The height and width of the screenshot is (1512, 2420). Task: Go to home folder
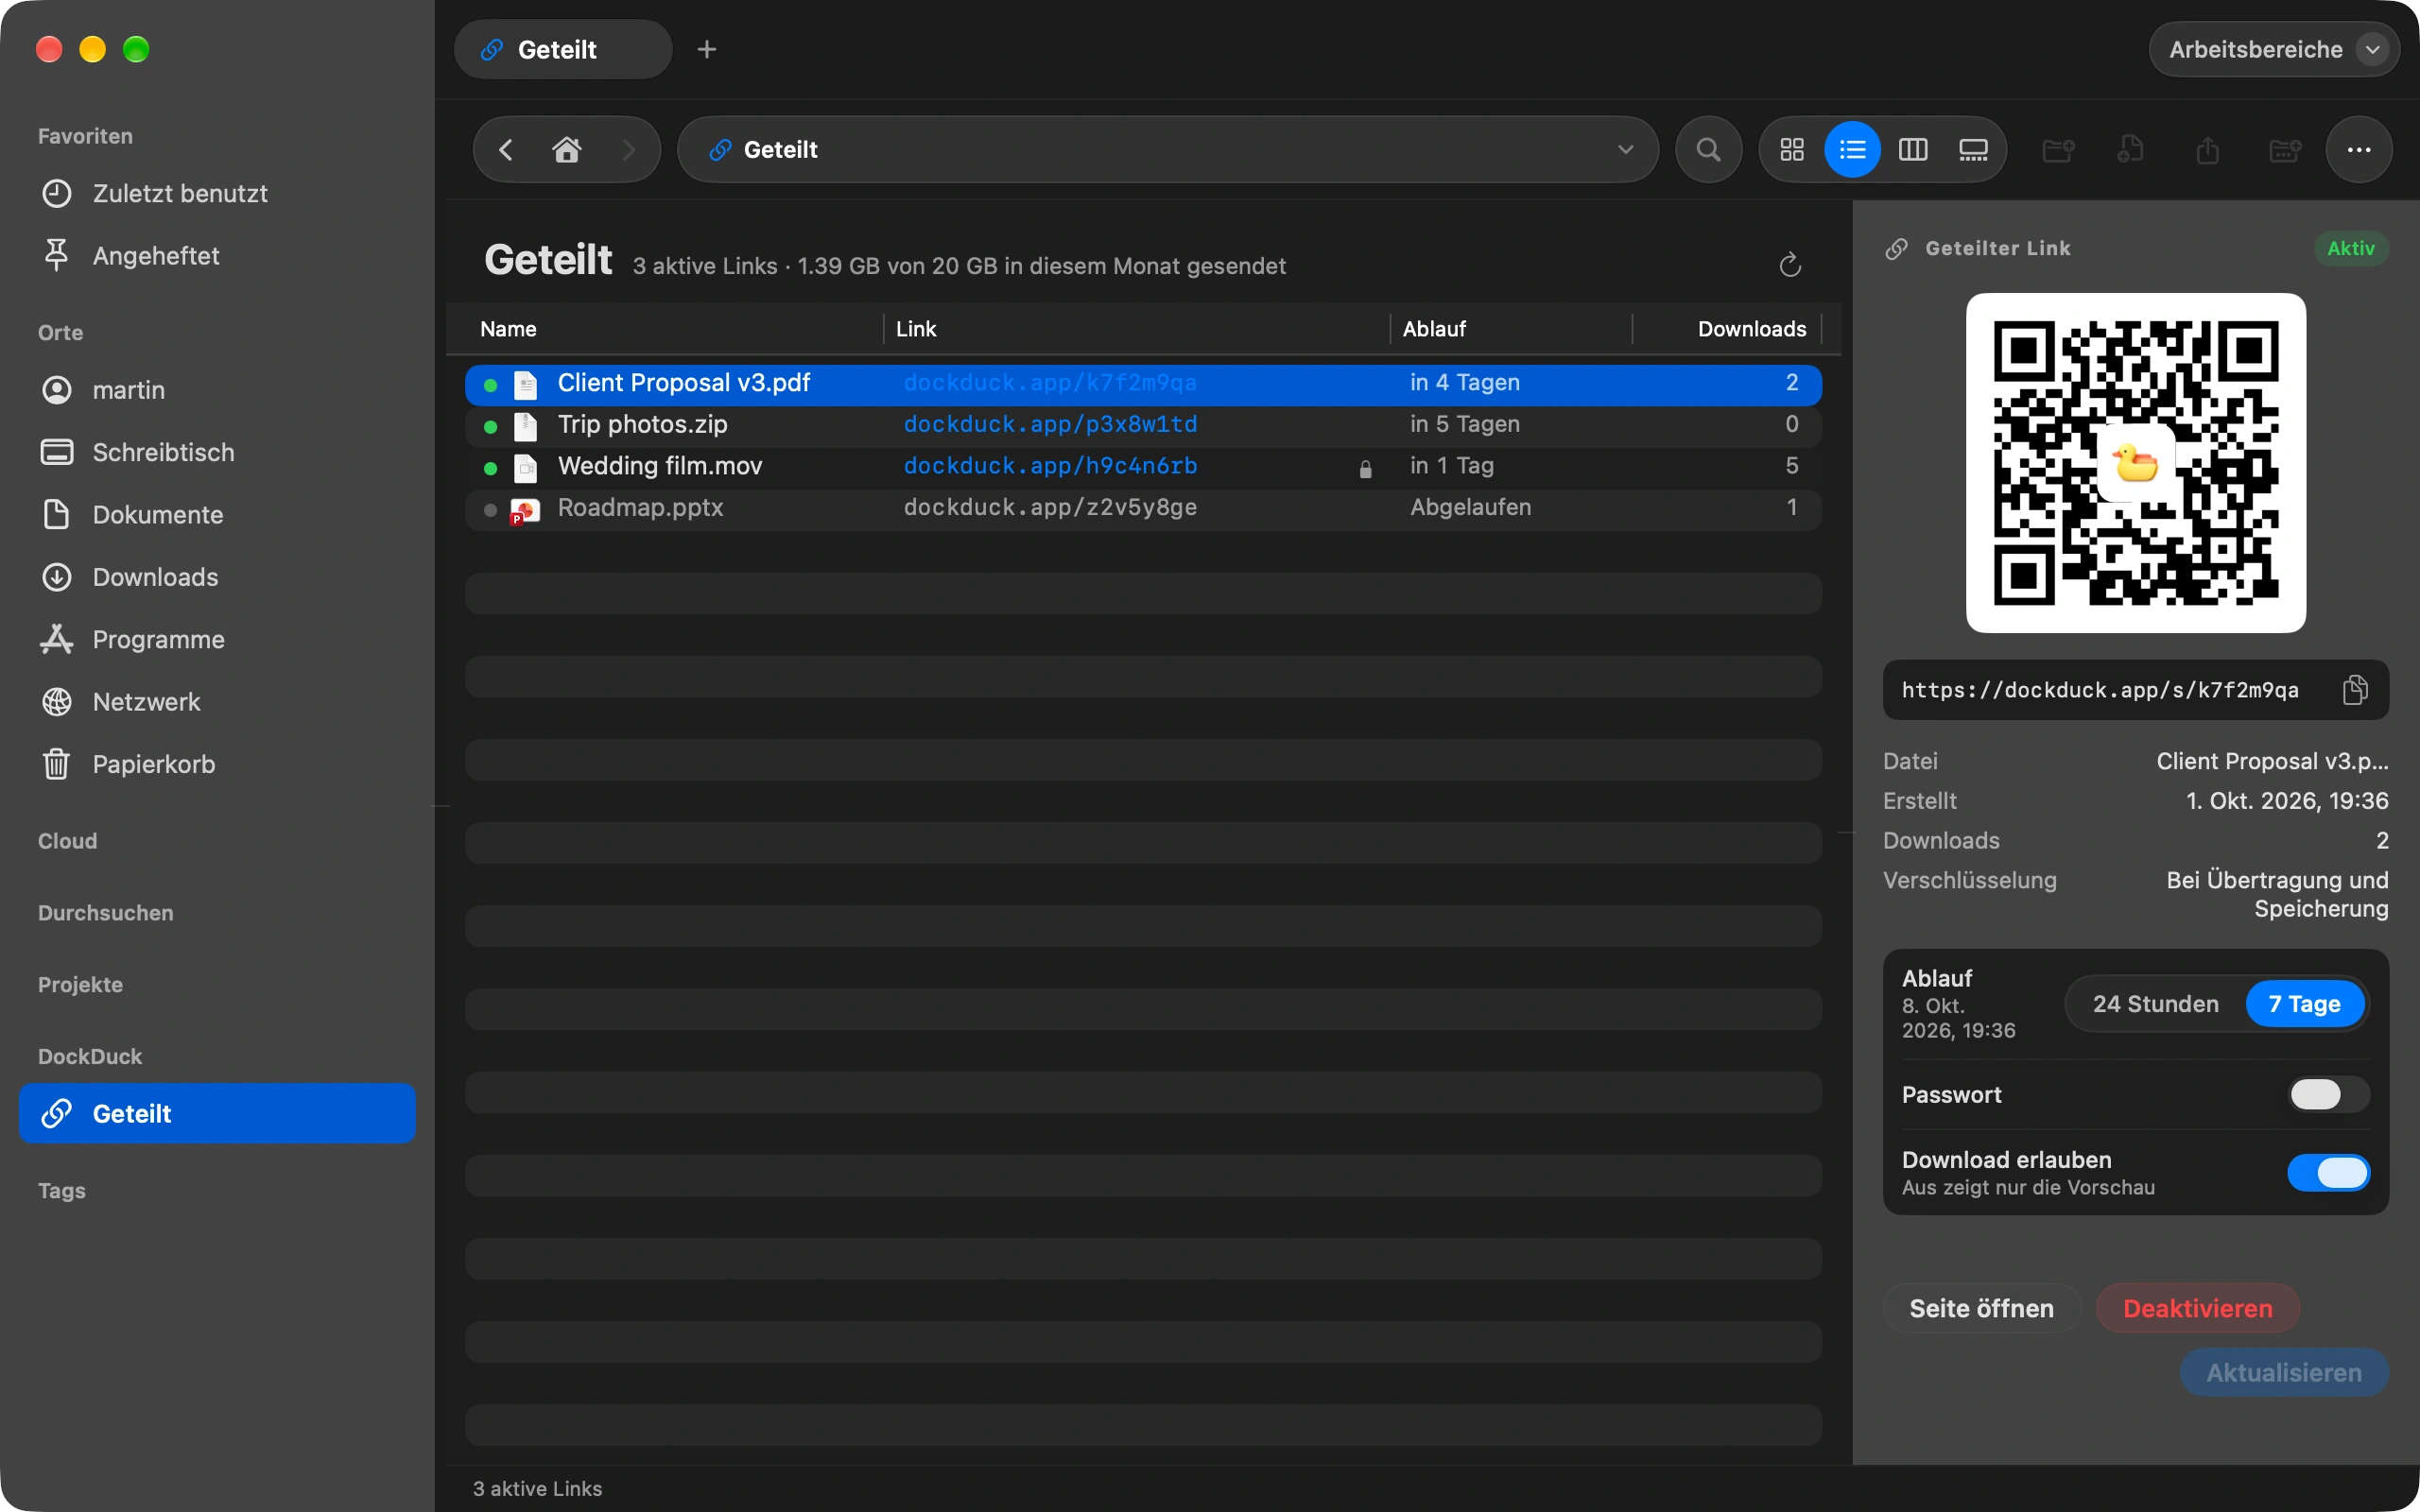pos(567,150)
